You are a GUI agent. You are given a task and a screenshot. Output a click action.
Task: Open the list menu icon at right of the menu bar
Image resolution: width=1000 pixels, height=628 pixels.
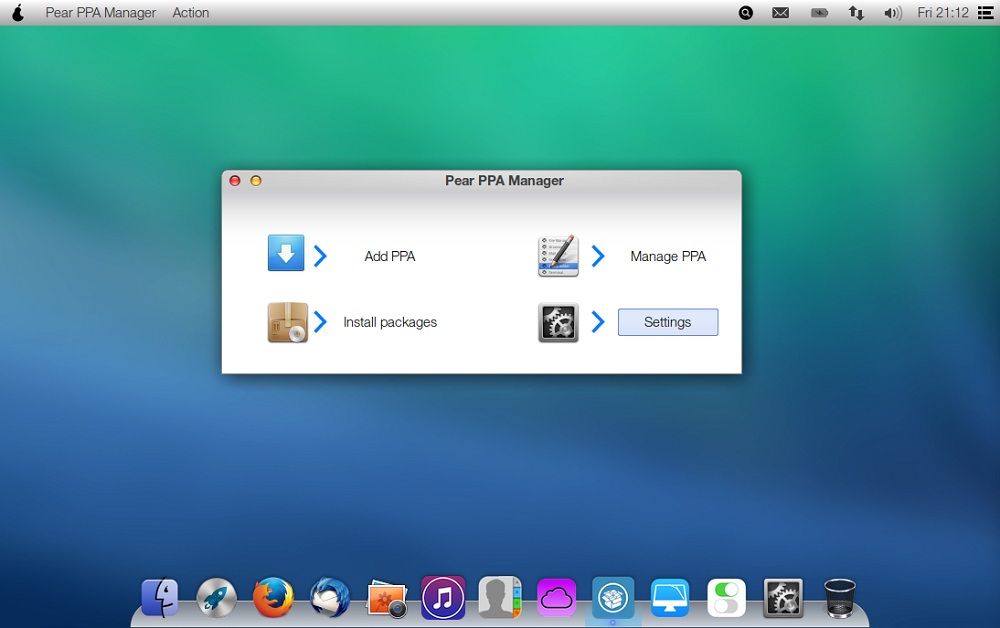point(986,13)
